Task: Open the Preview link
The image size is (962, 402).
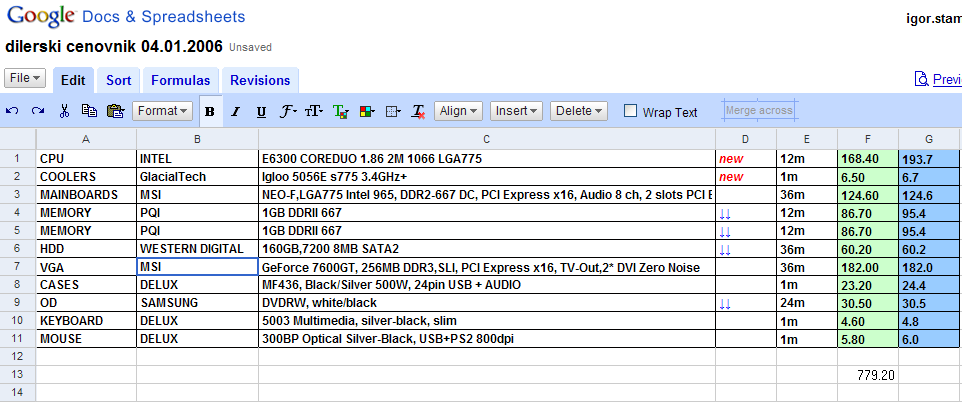Action: pyautogui.click(x=947, y=80)
